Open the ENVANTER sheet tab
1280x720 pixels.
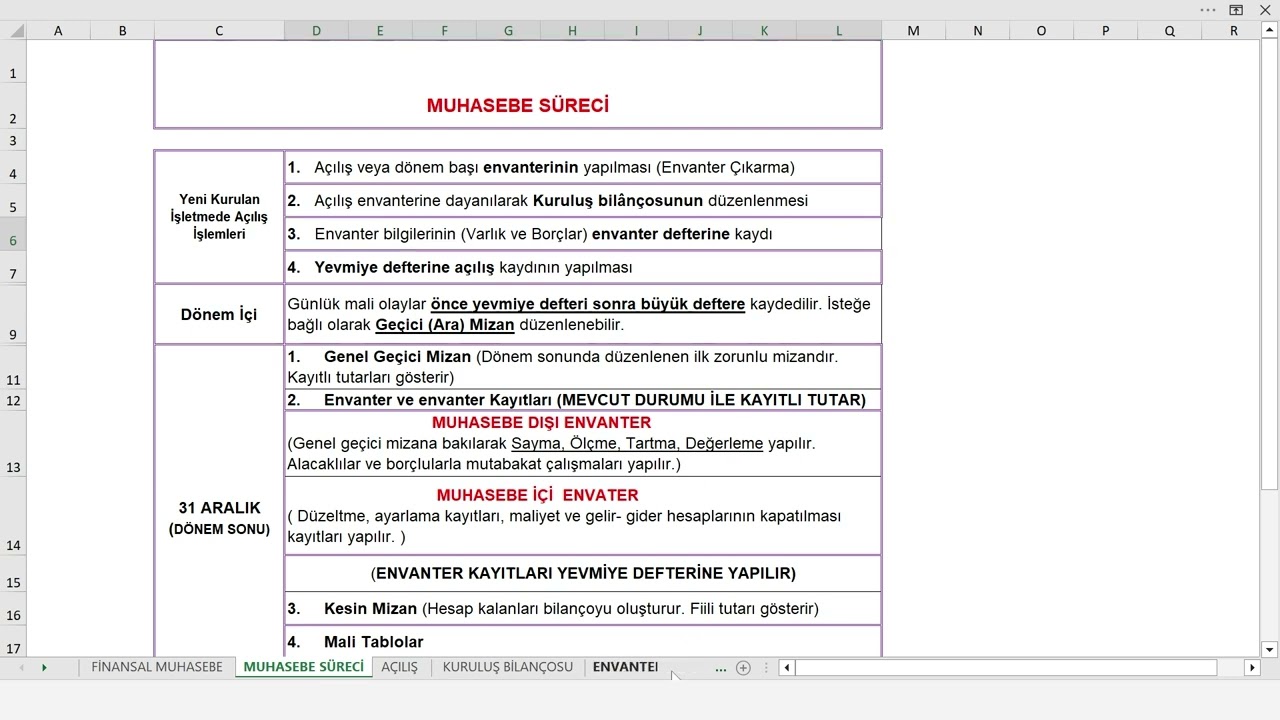[x=625, y=667]
